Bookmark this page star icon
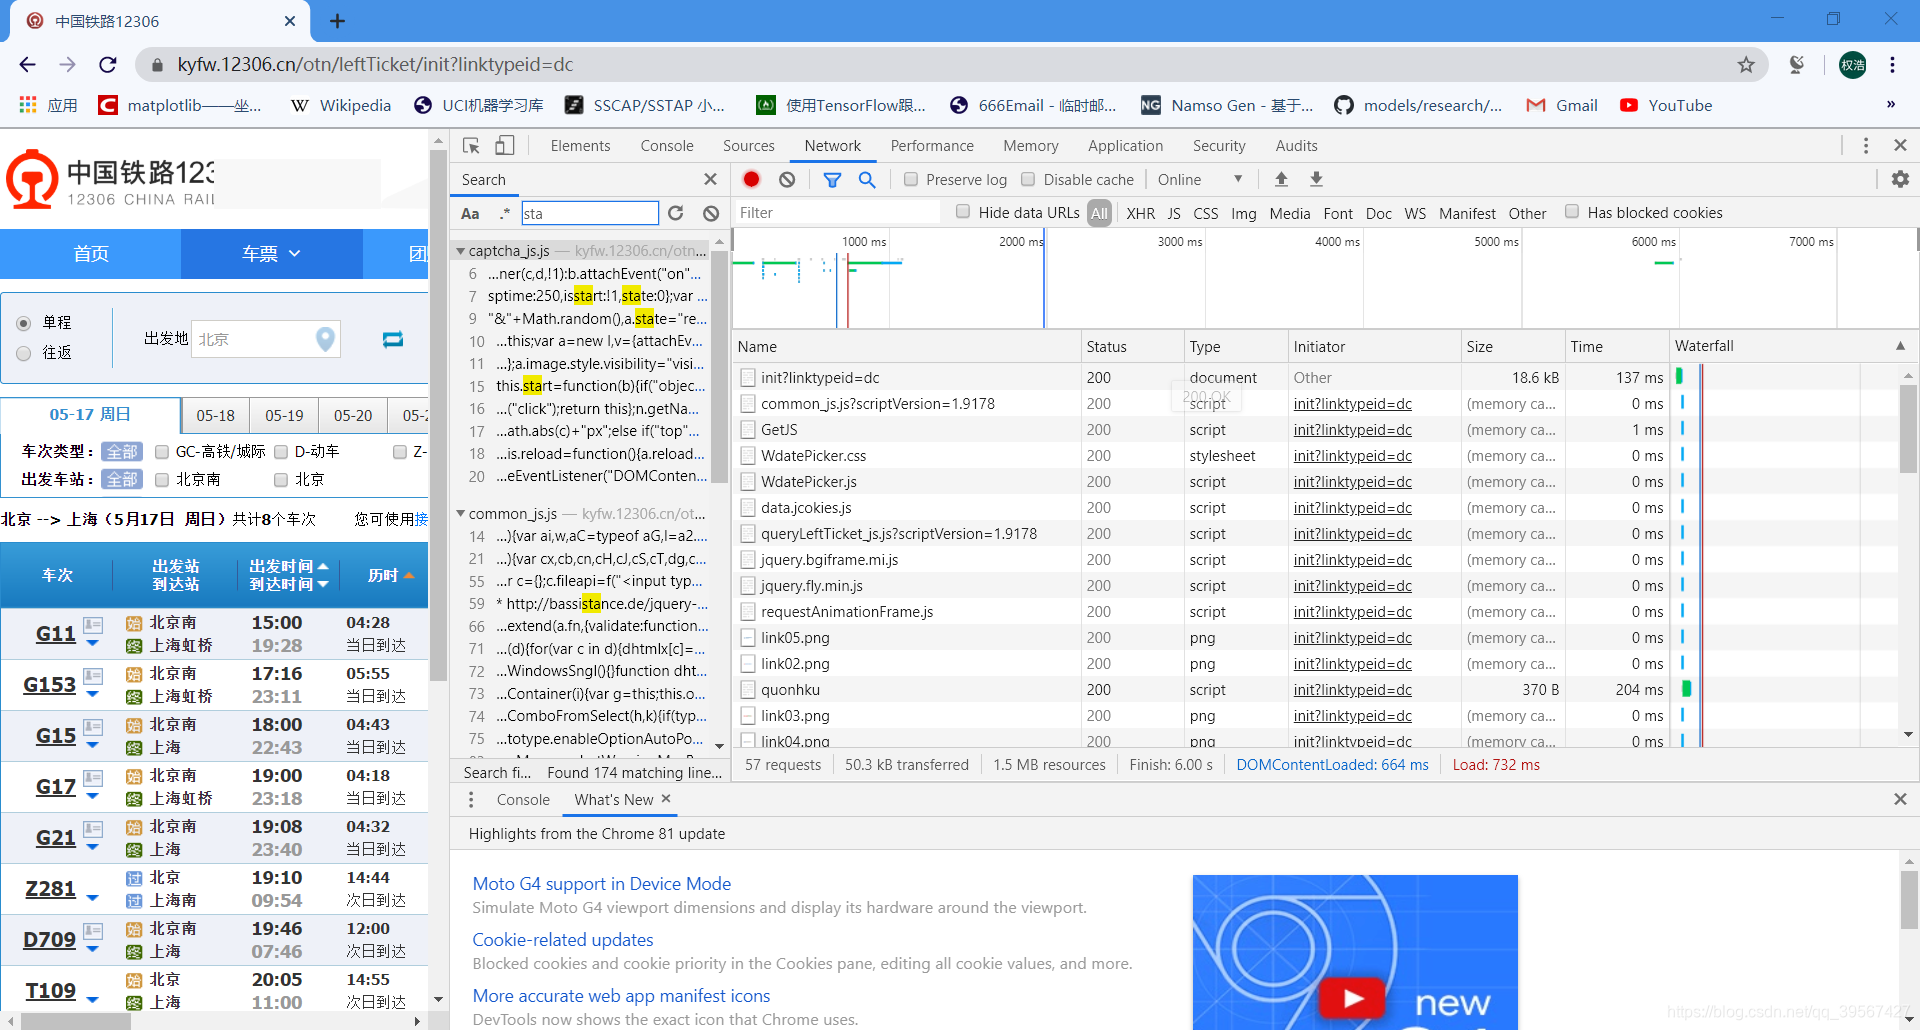 [1746, 65]
